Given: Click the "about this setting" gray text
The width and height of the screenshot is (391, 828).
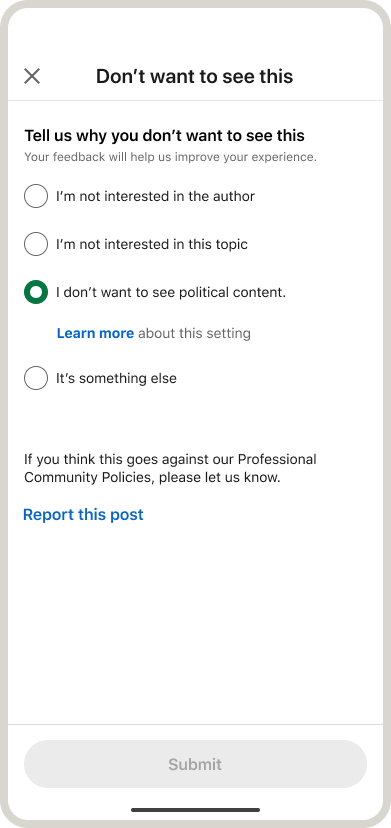Looking at the screenshot, I should [194, 333].
